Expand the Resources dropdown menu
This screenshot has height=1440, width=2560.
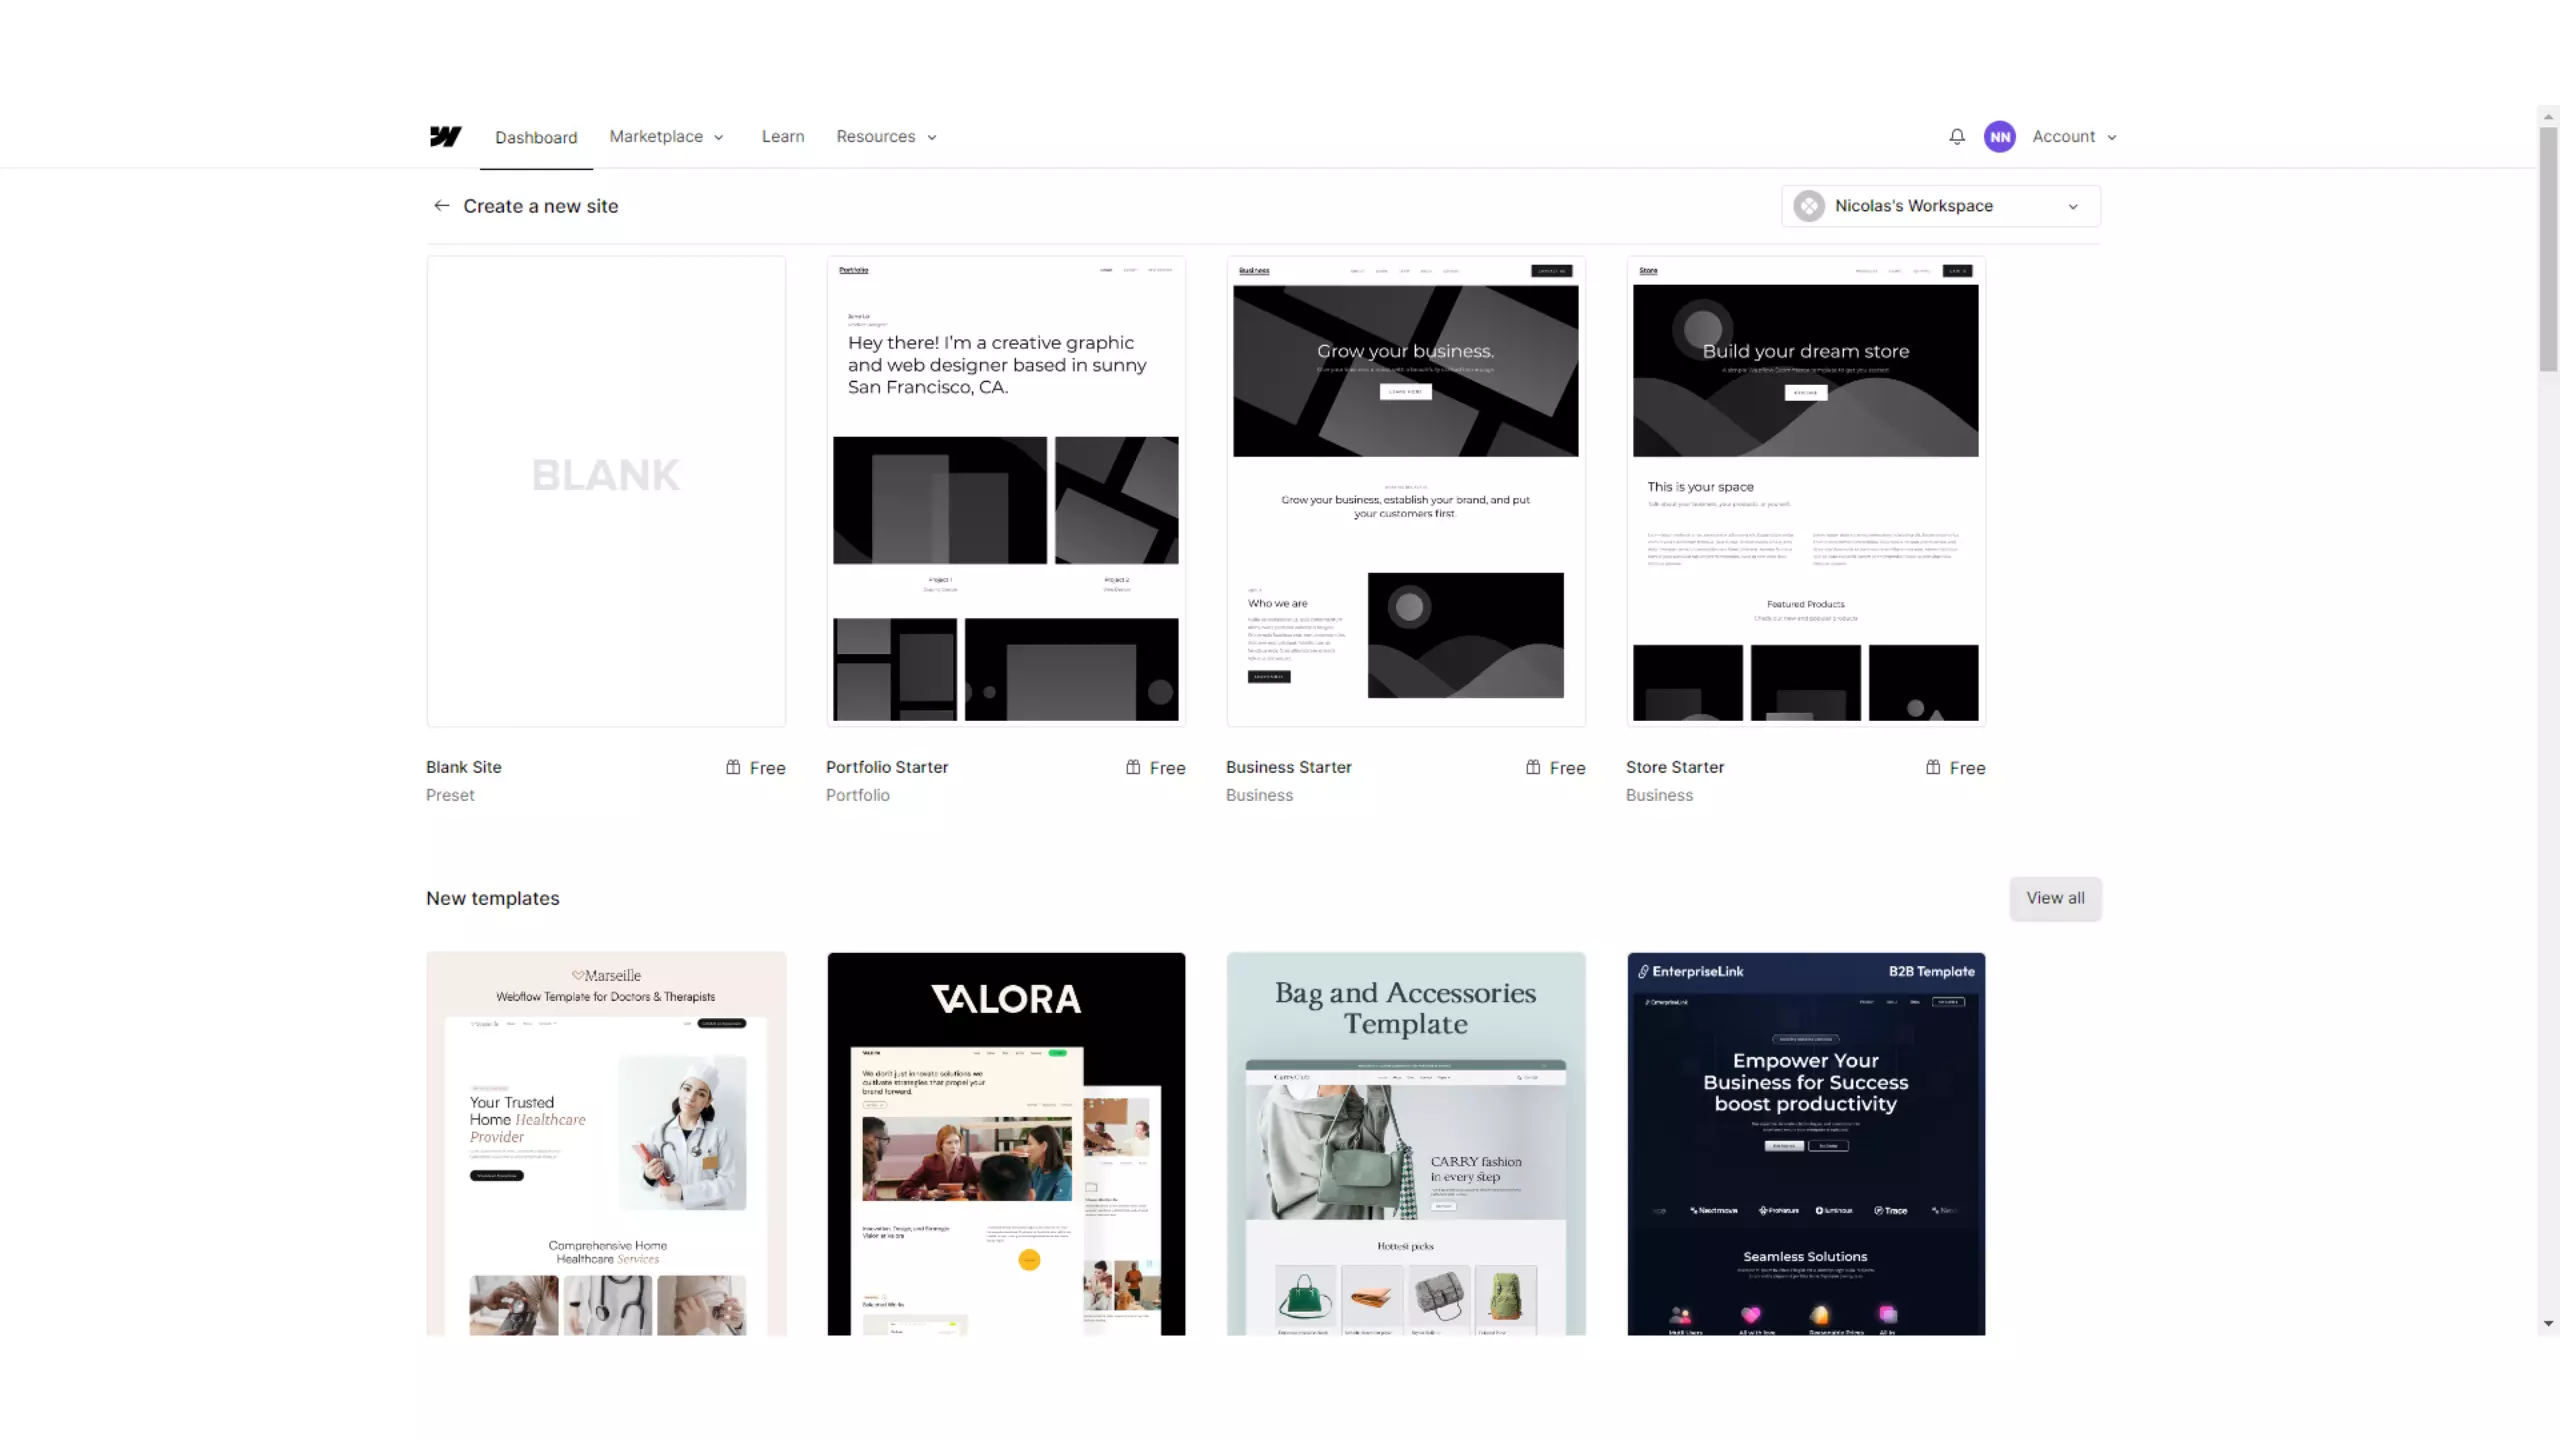886,135
